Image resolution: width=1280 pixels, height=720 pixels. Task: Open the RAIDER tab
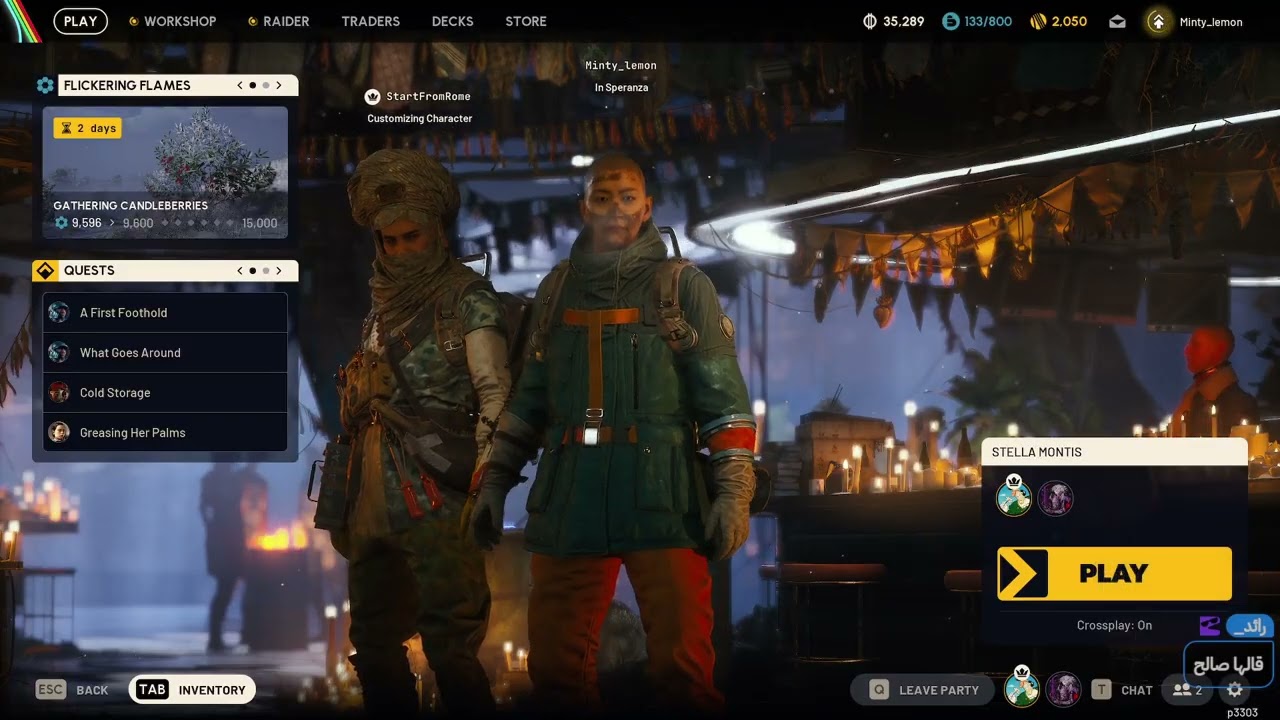286,21
